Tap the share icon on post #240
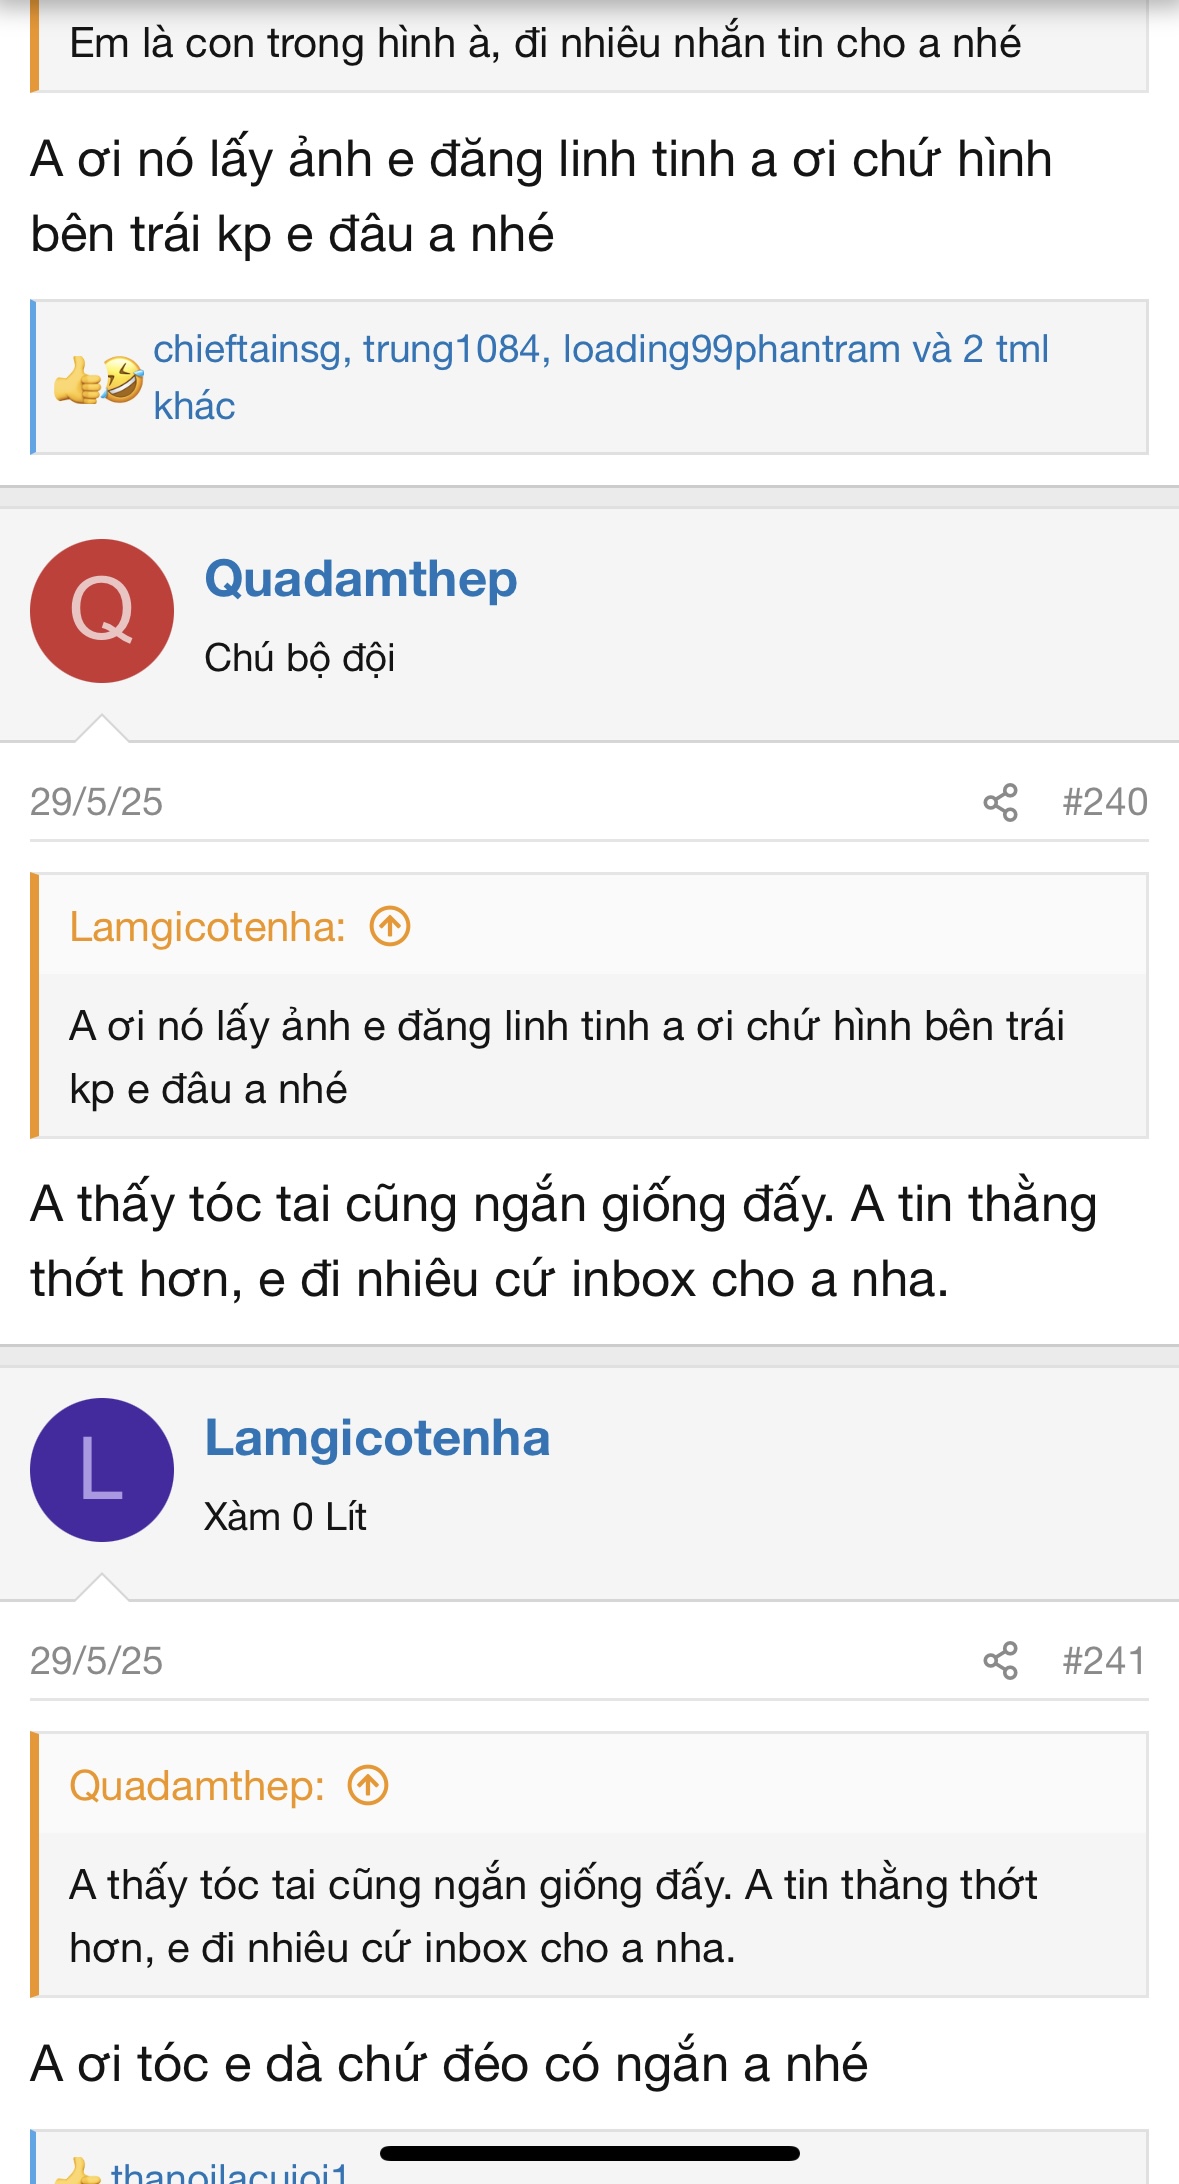The image size is (1179, 2184). tap(1000, 802)
